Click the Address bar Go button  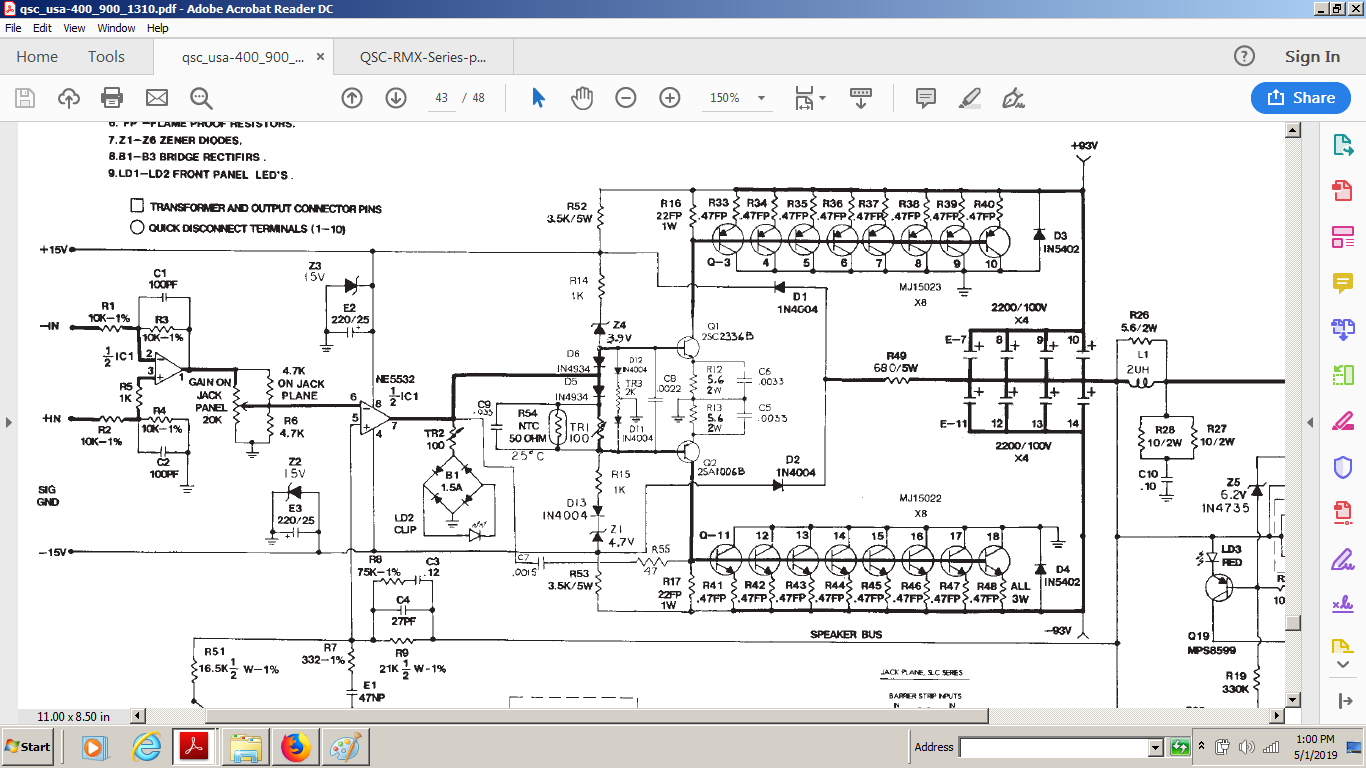pyautogui.click(x=1181, y=747)
